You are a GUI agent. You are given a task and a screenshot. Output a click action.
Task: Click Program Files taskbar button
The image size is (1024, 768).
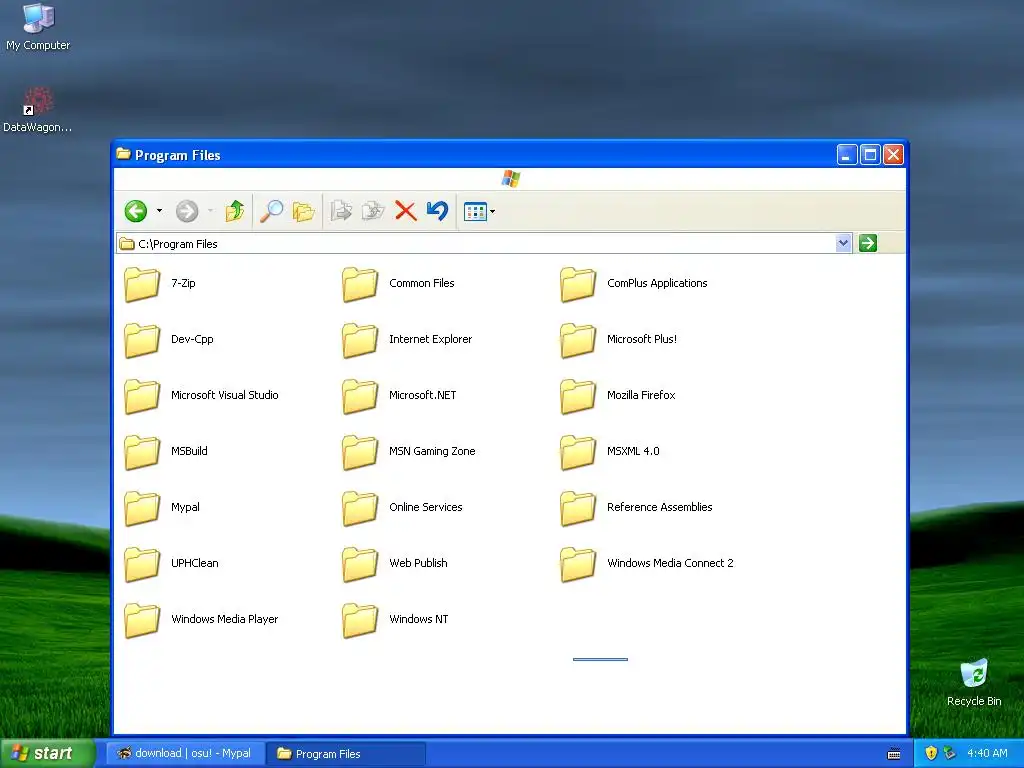click(345, 754)
